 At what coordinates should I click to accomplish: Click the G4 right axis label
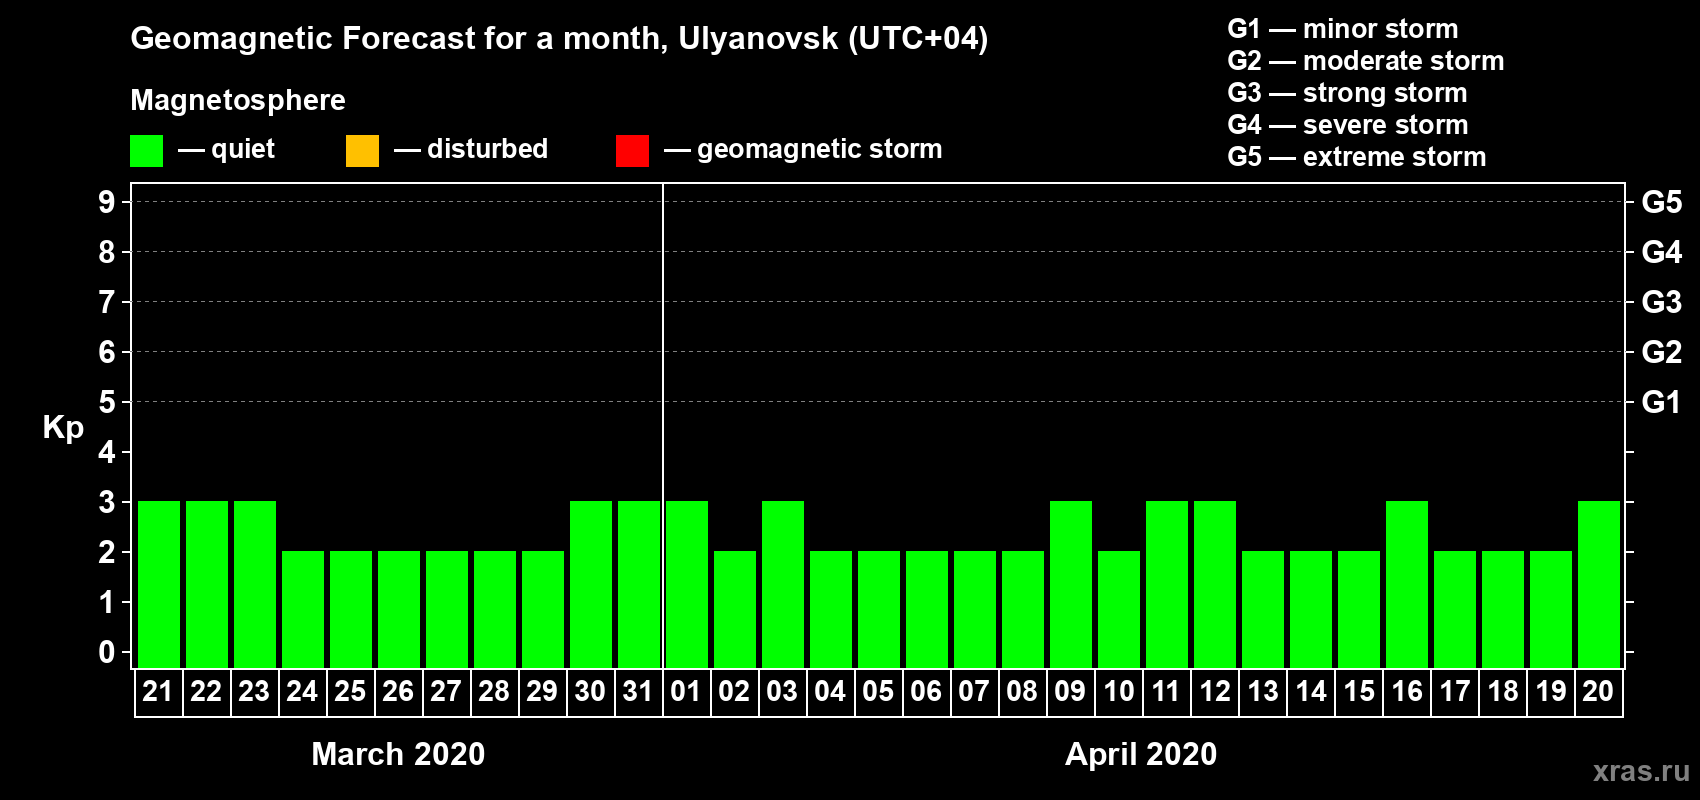1661,252
